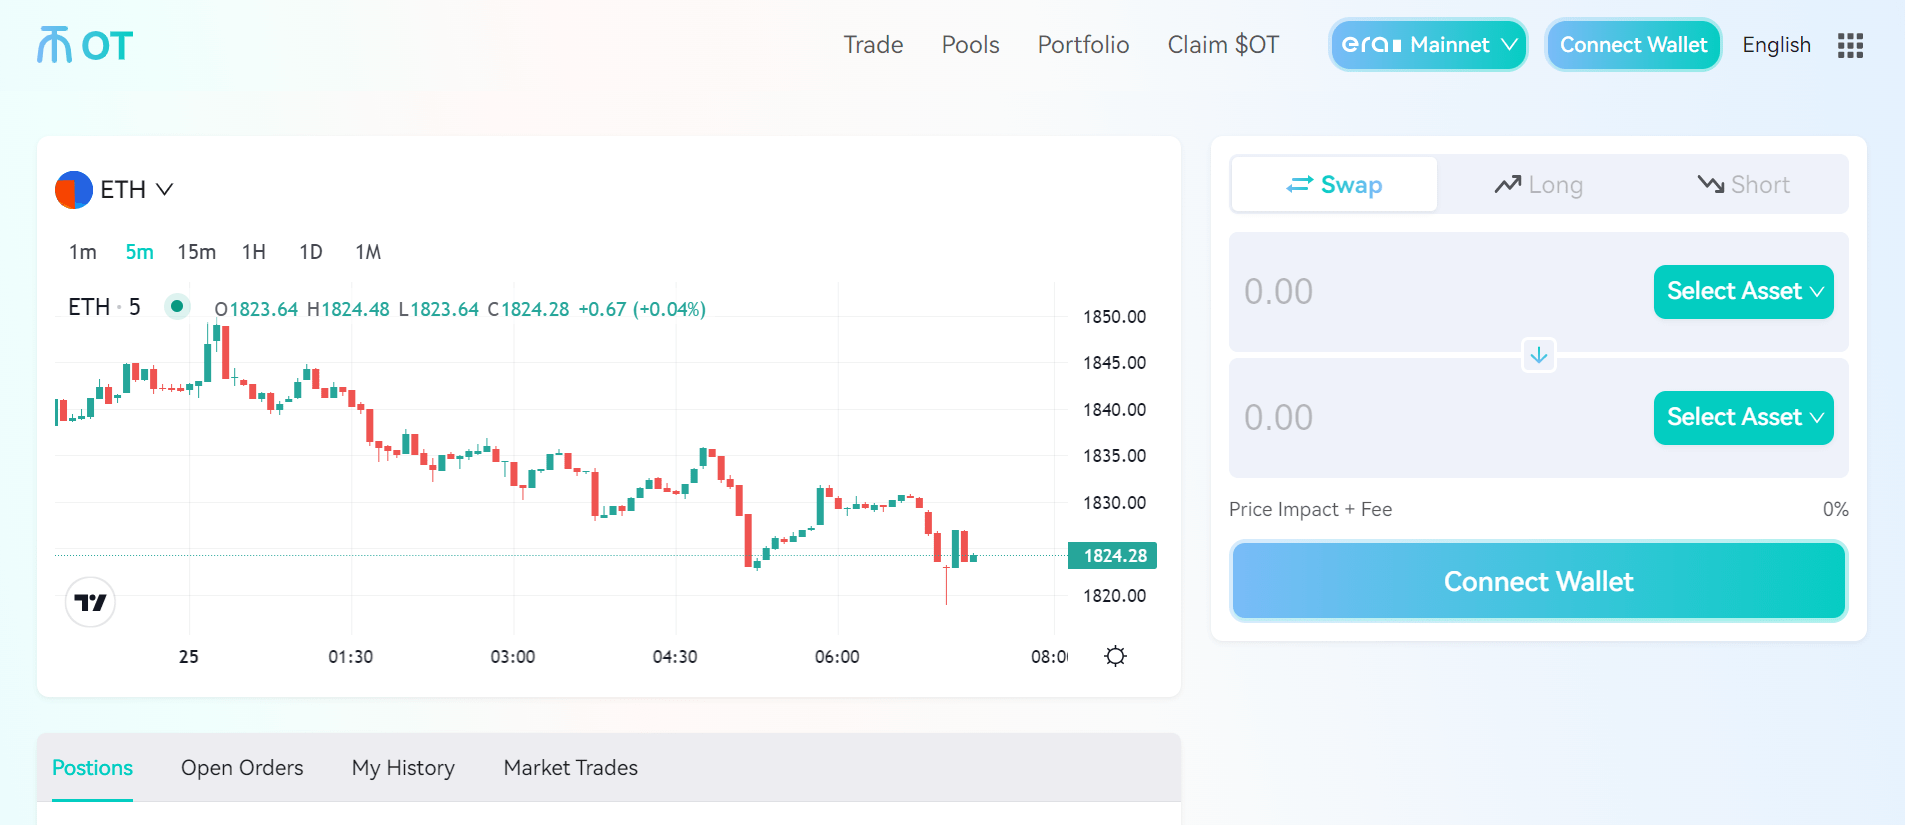Click green status dot beside ETH 5

(177, 306)
